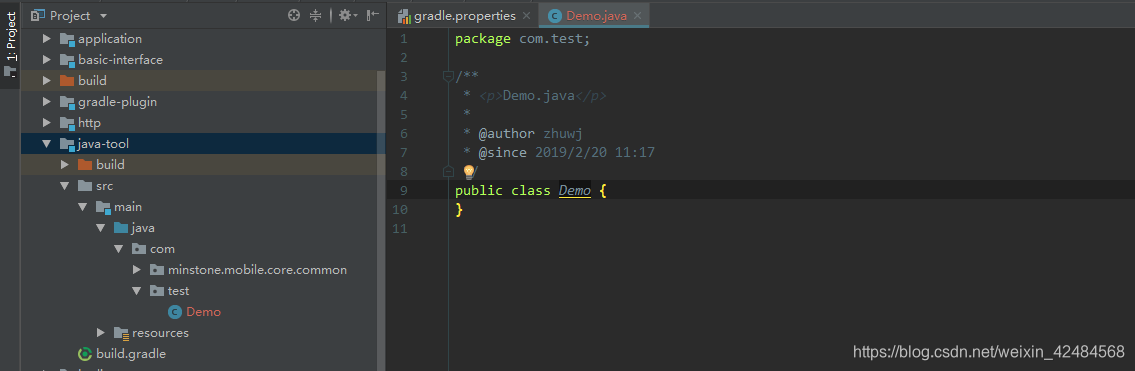Collapse the main folder arrow
Image resolution: width=1135 pixels, height=371 pixels.
coord(82,207)
